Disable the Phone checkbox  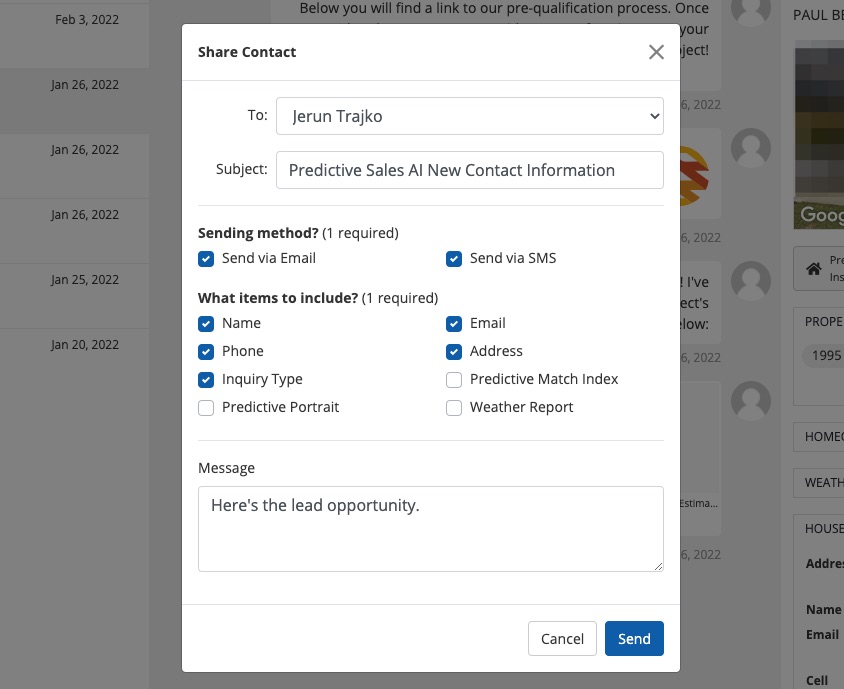[x=206, y=351]
